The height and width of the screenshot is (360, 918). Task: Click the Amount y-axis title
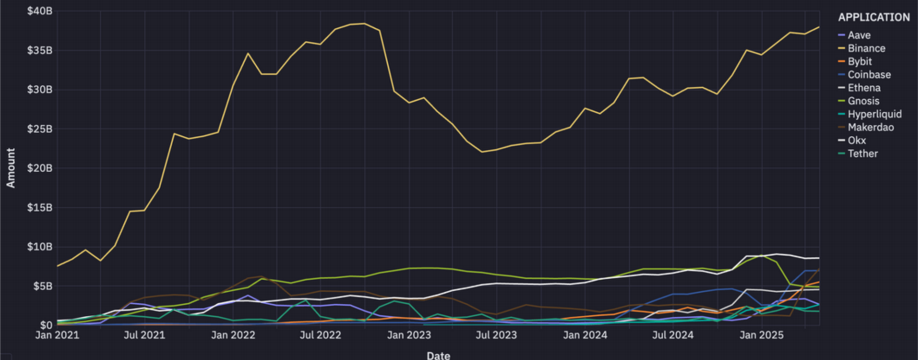(x=11, y=168)
